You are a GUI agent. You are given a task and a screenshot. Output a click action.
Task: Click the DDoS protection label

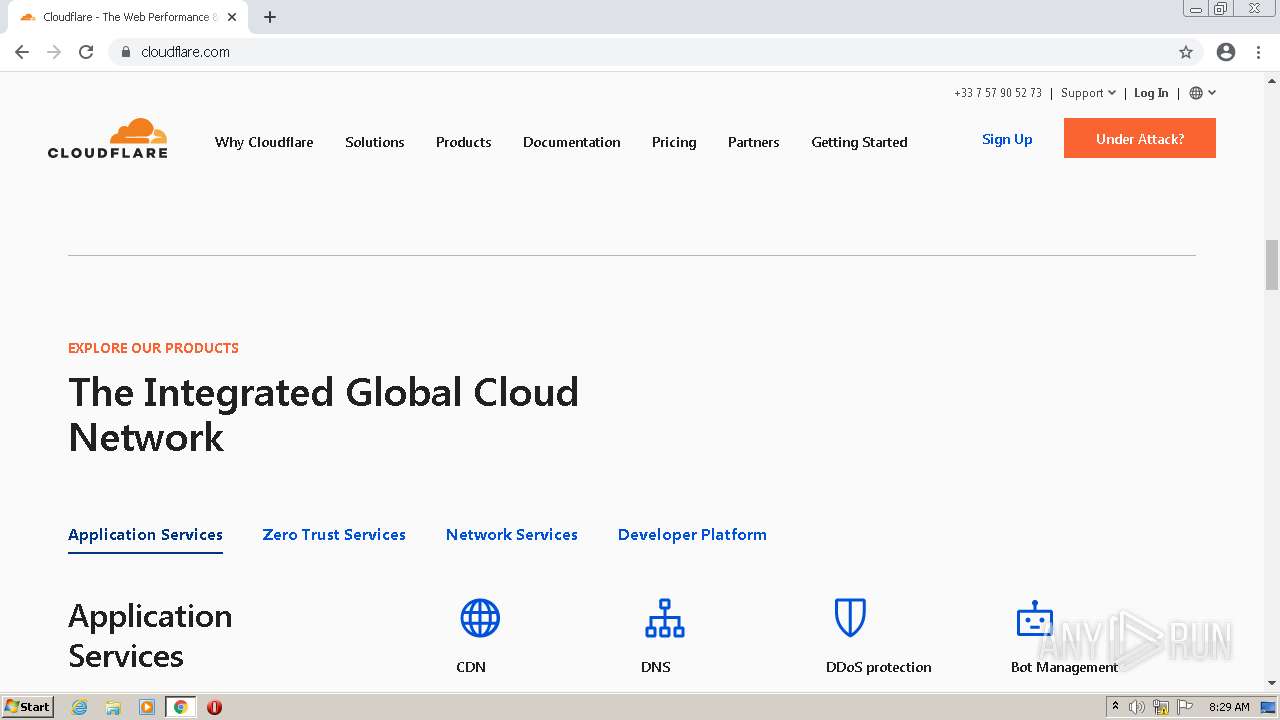pyautogui.click(x=879, y=667)
